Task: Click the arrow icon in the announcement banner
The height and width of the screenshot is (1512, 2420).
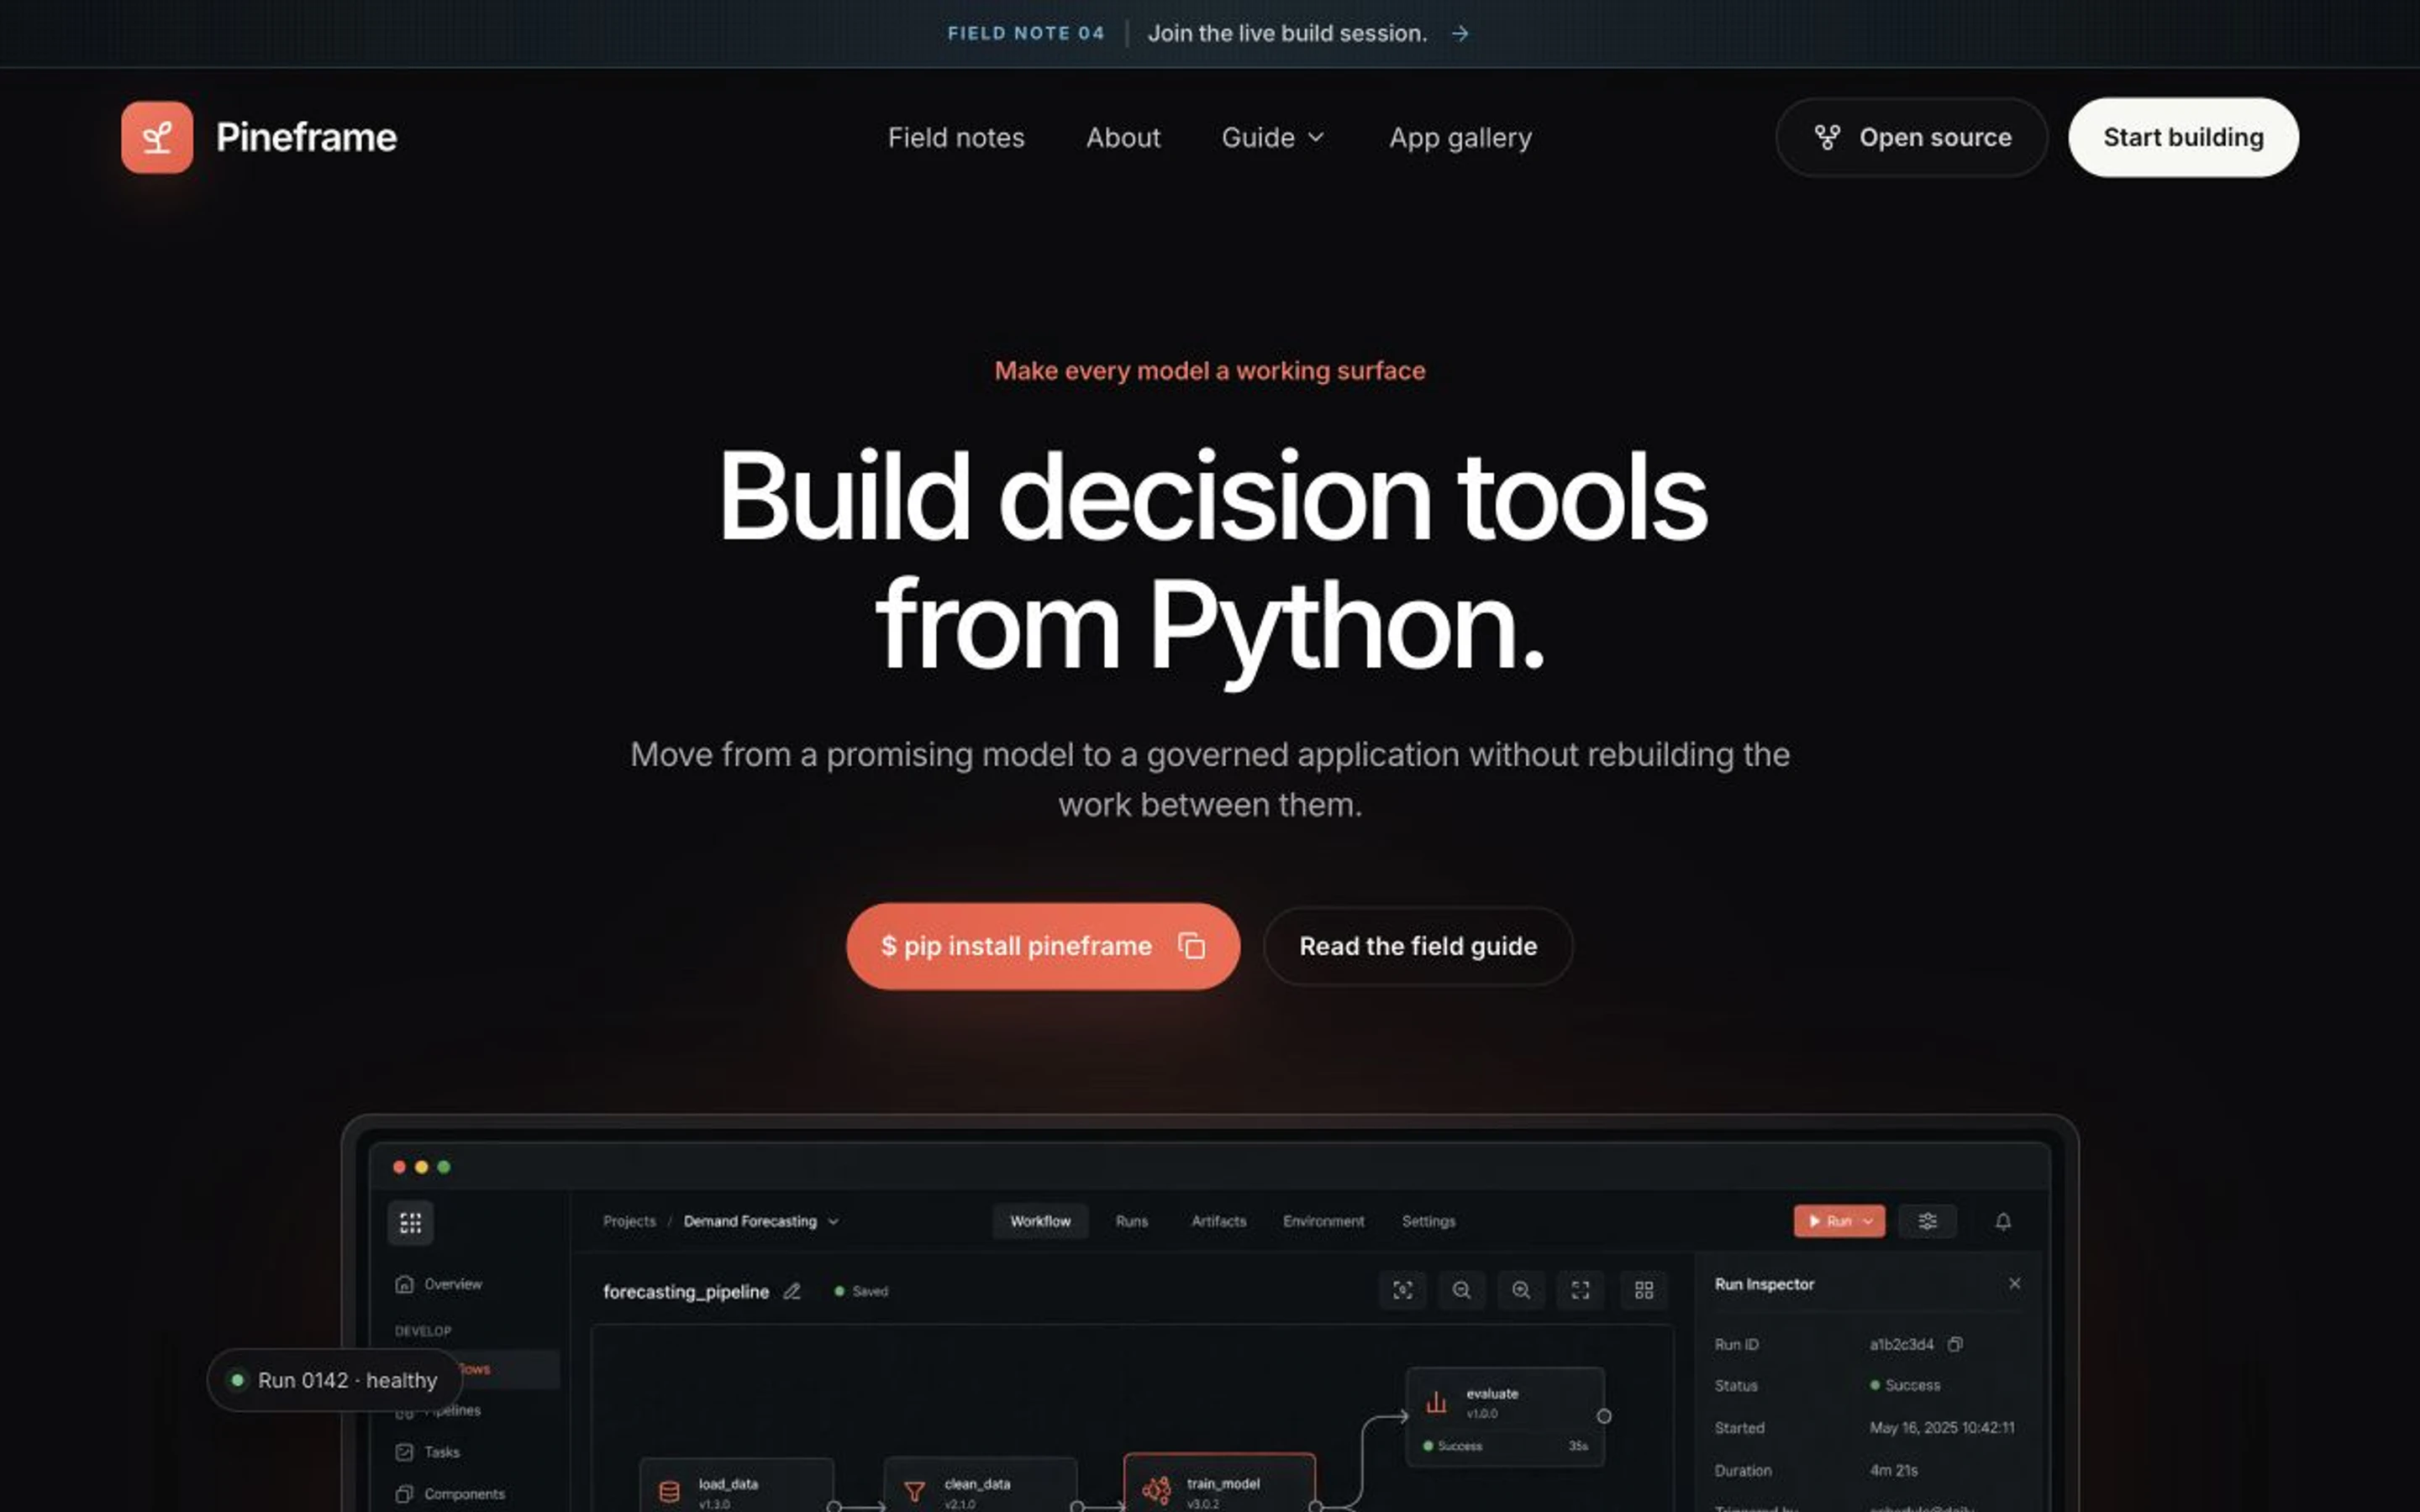Action: pyautogui.click(x=1460, y=33)
